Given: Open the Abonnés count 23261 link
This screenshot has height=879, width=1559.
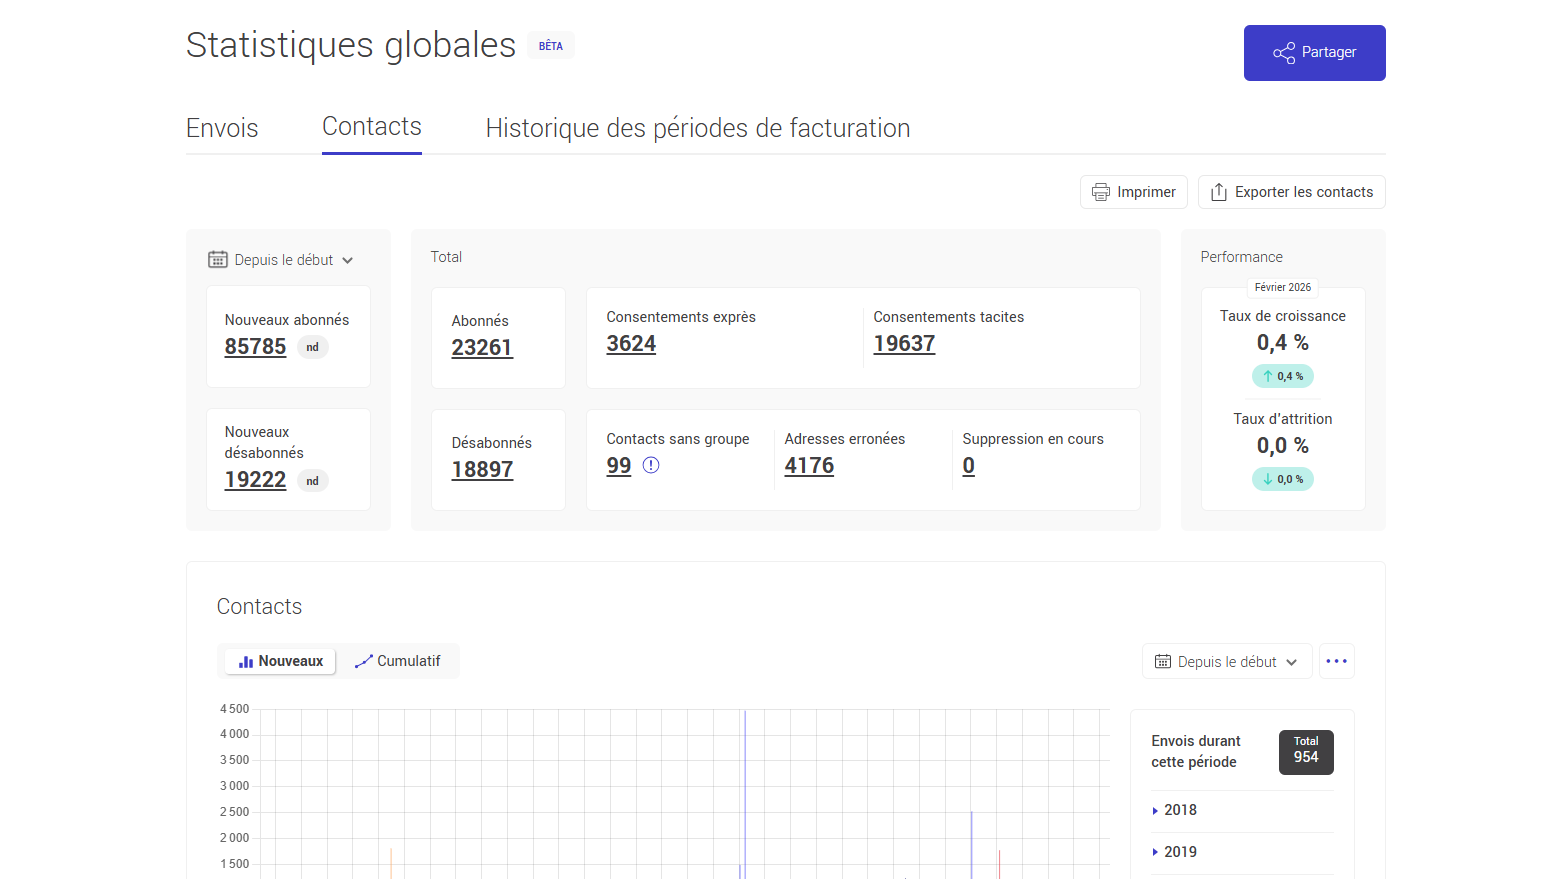Looking at the screenshot, I should [482, 347].
